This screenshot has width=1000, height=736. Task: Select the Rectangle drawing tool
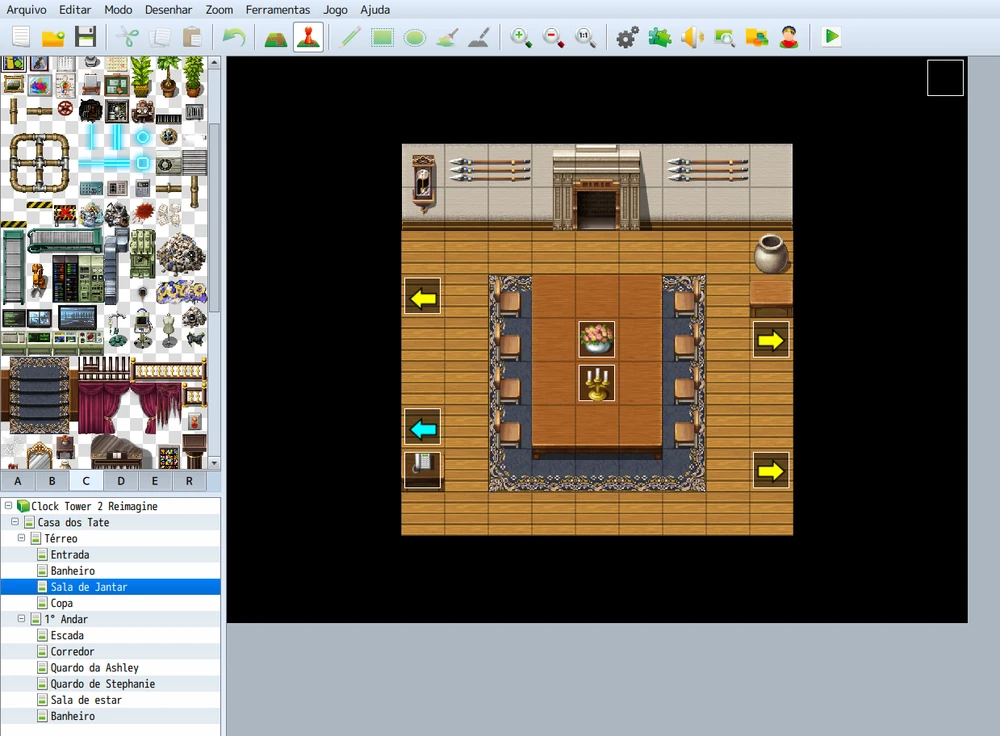coord(382,38)
